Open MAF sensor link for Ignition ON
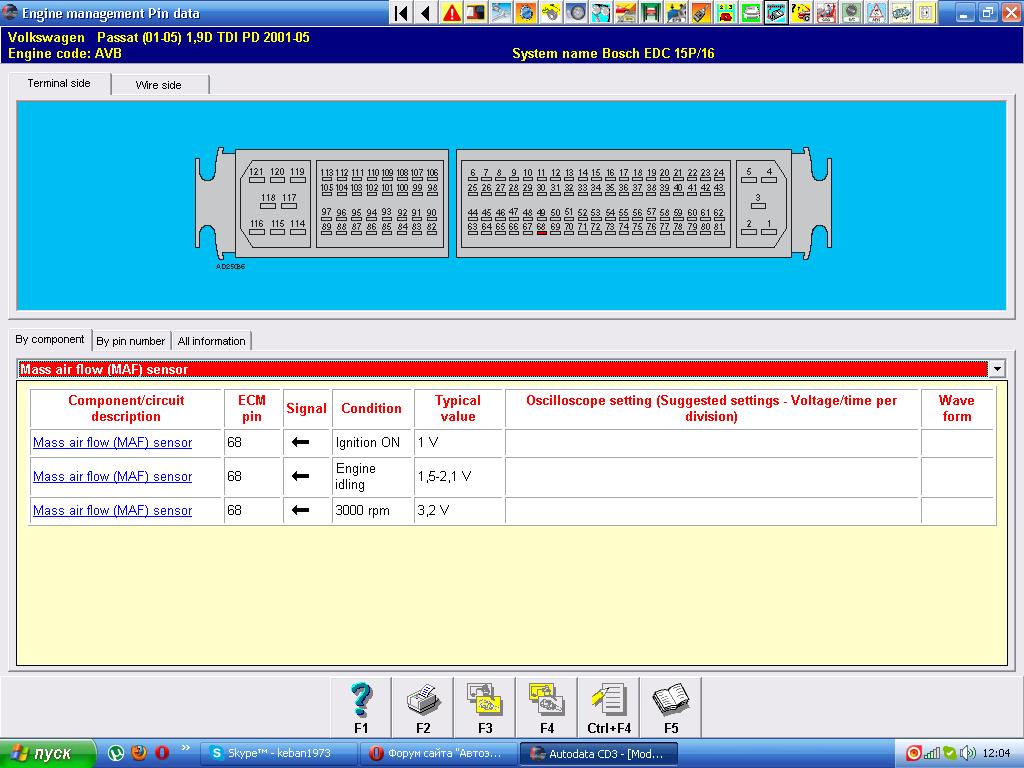 point(112,443)
